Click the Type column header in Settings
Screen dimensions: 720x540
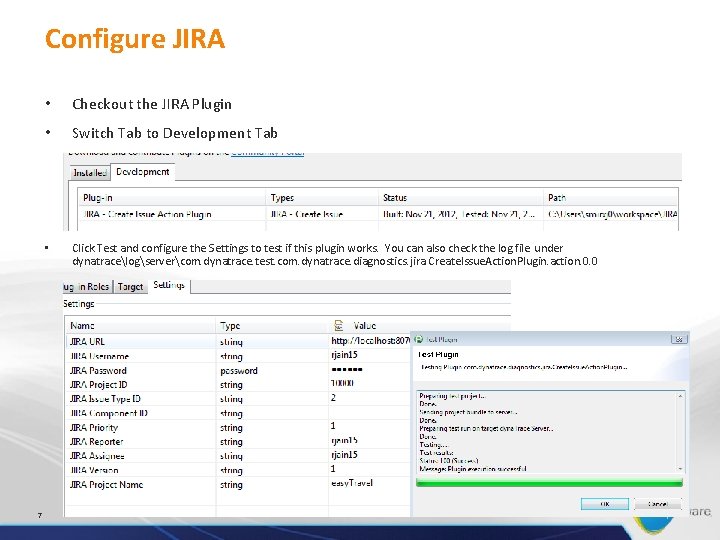230,326
